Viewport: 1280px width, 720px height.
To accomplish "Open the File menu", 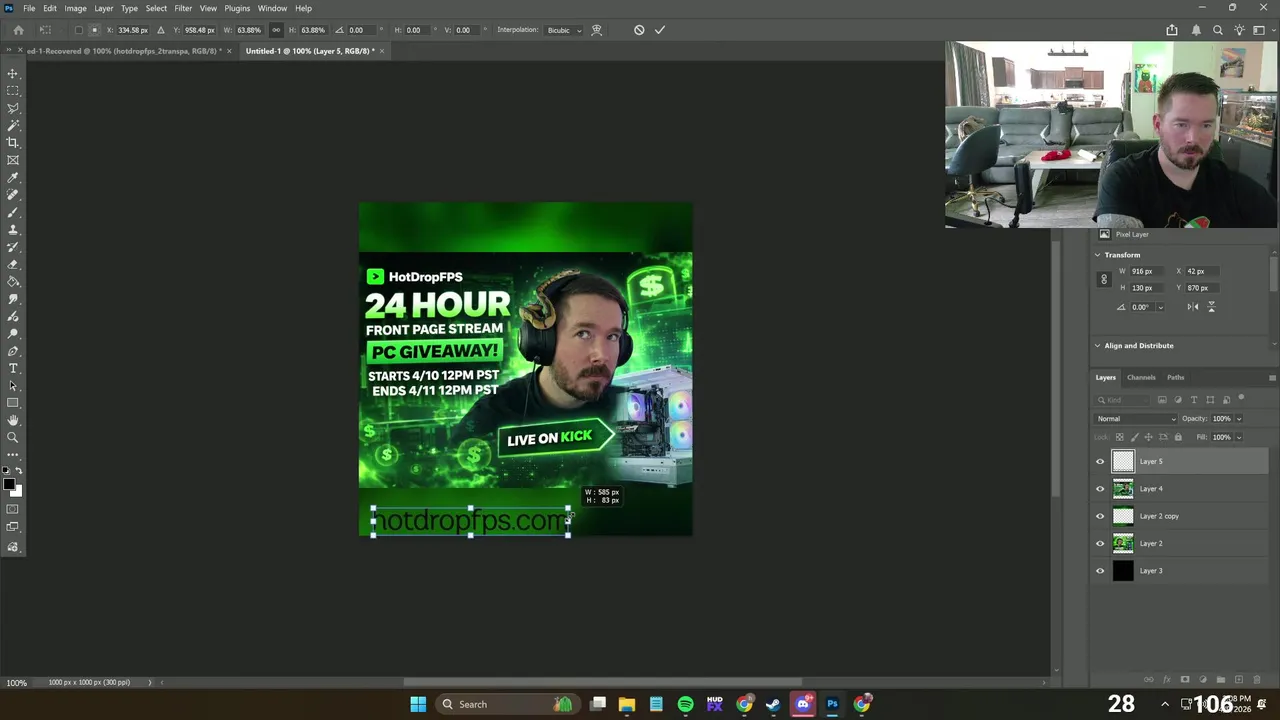I will click(29, 8).
